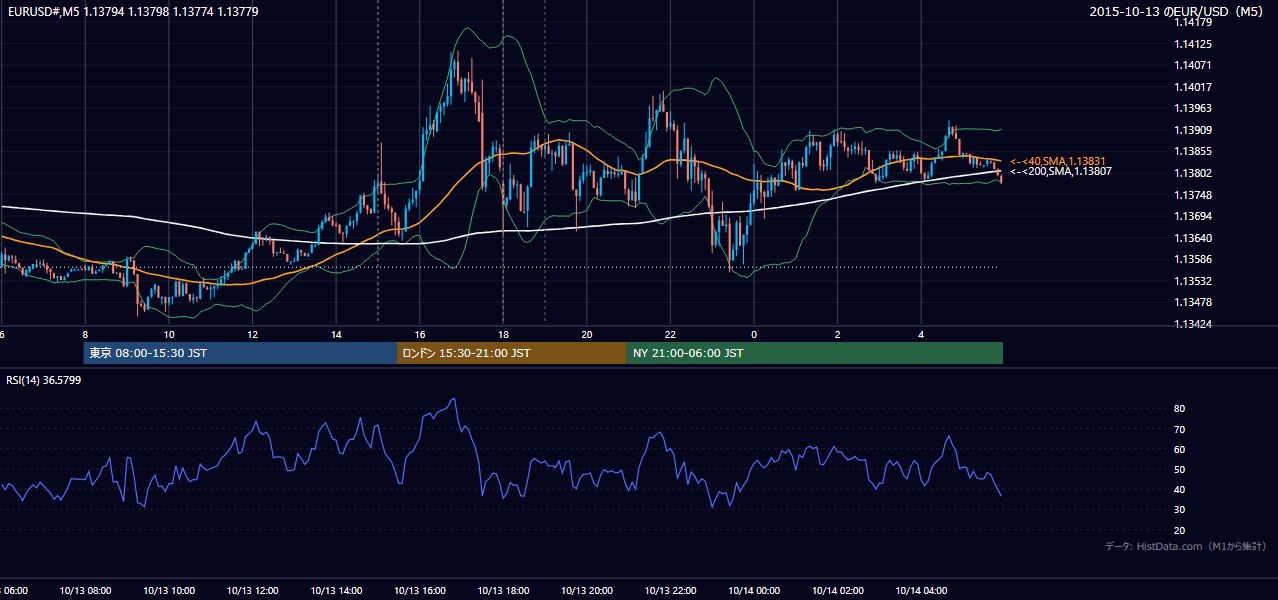1278x600 pixels.
Task: Click hour tick 14 under price chart
Action: click(x=336, y=334)
